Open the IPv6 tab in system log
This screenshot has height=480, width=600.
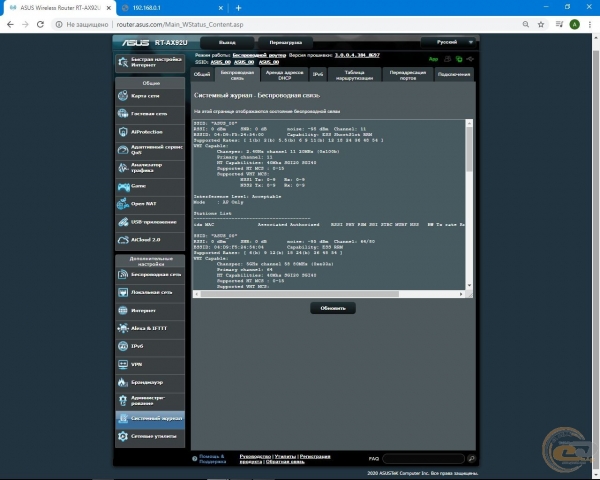tap(318, 75)
